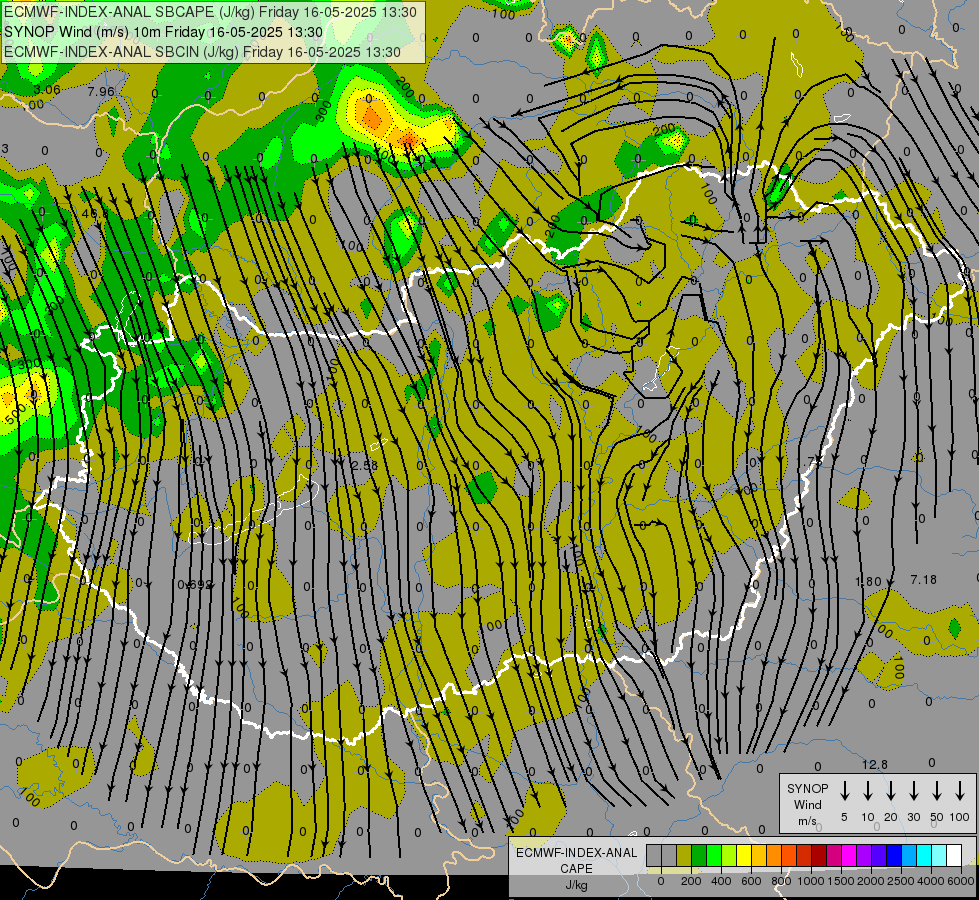
Task: Select the pure blue swatch in CAPE legend
Action: 893,855
